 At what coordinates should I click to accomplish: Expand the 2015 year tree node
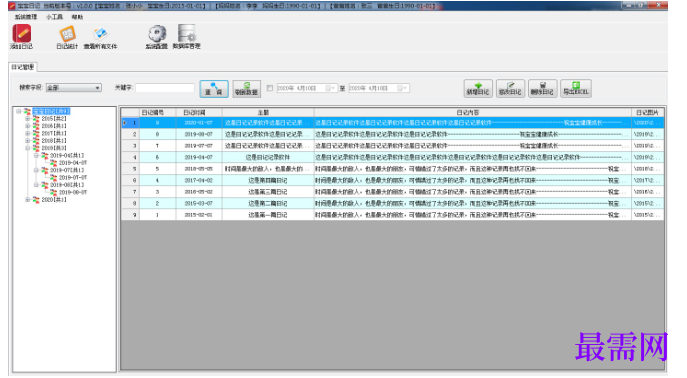27,119
